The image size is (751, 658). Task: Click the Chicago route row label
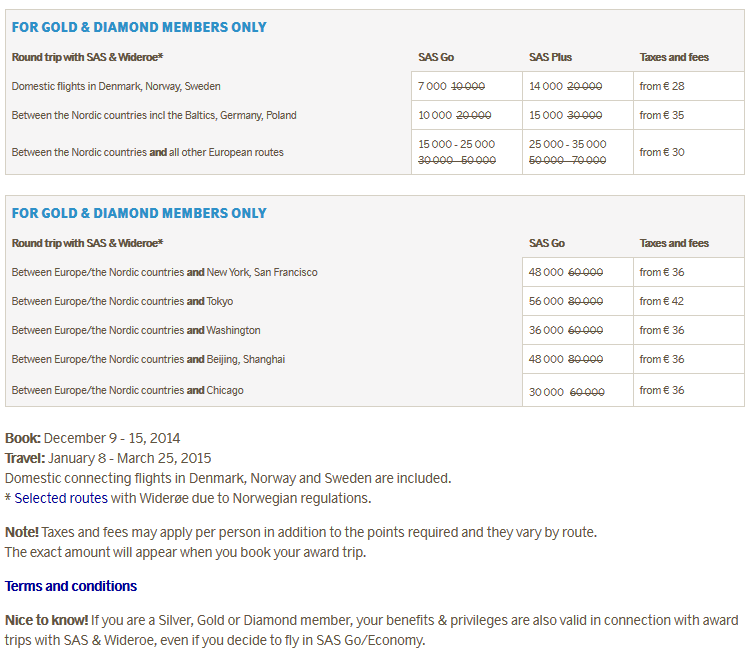[x=127, y=390]
